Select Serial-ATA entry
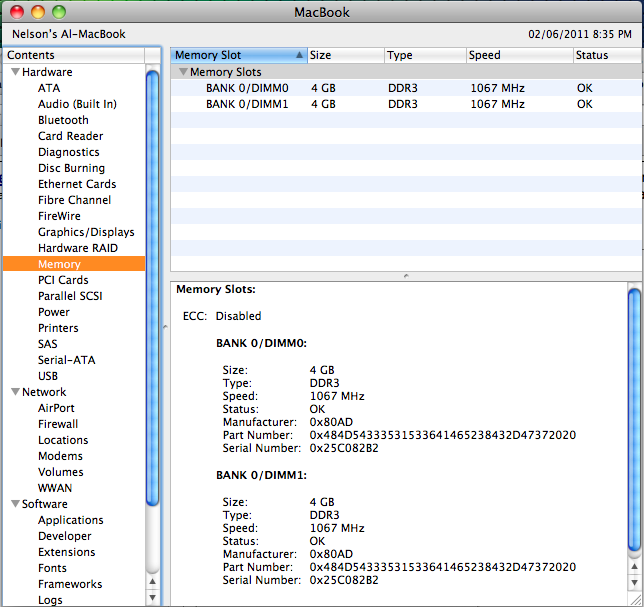This screenshot has width=644, height=607. click(67, 360)
